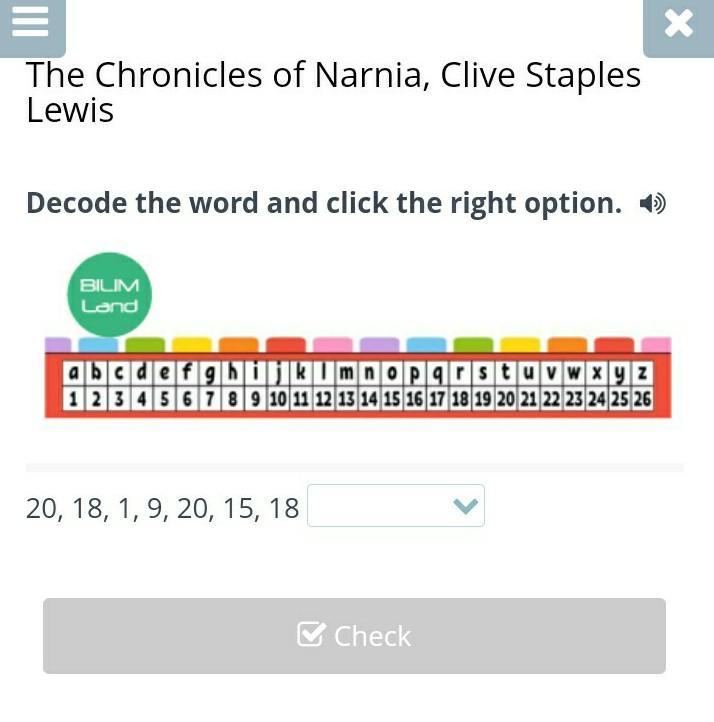This screenshot has height=722, width=714.
Task: Click the Check button
Action: click(x=354, y=636)
